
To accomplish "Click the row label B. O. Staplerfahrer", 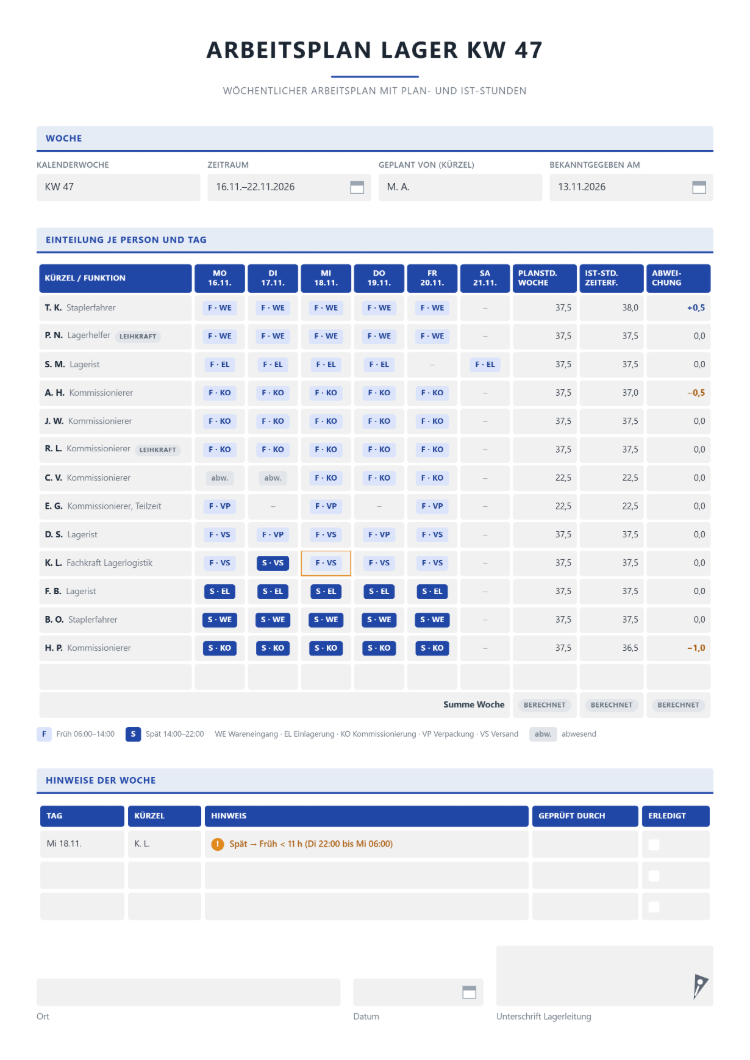I will click(81, 619).
